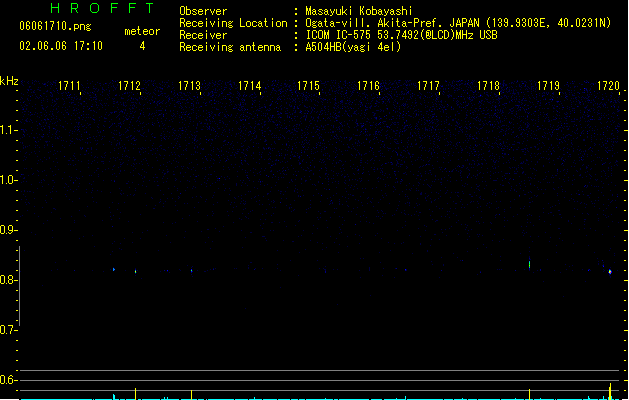Click the timestamp 02.06.06 17:10

(x=61, y=46)
